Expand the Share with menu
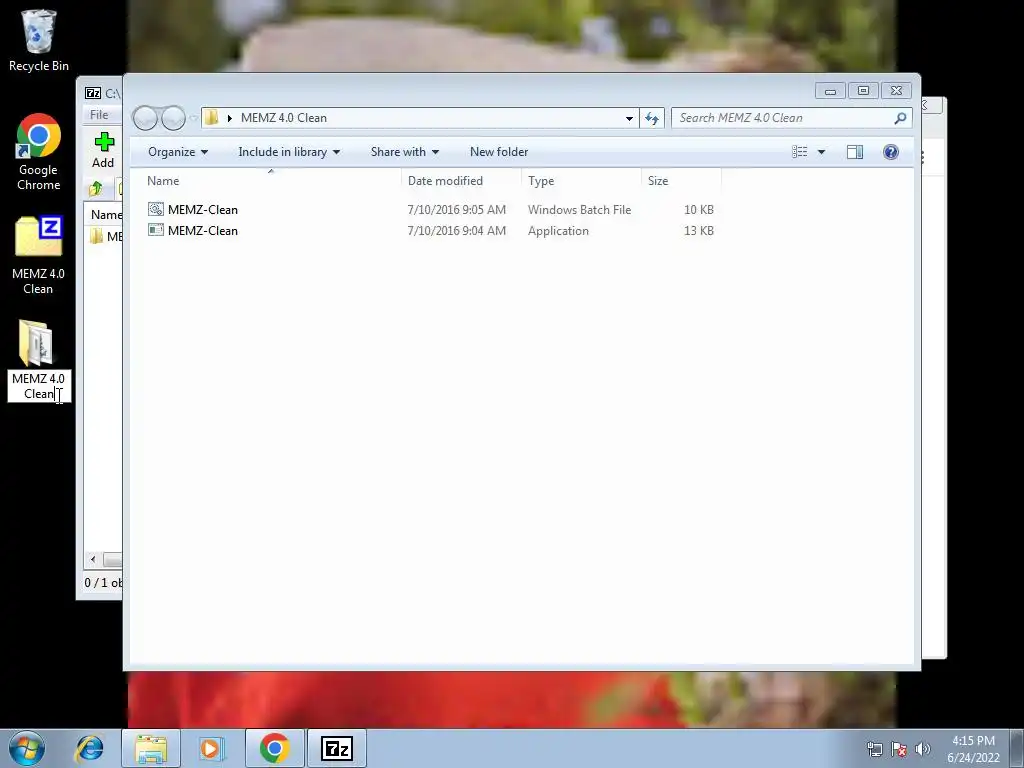 click(x=404, y=152)
